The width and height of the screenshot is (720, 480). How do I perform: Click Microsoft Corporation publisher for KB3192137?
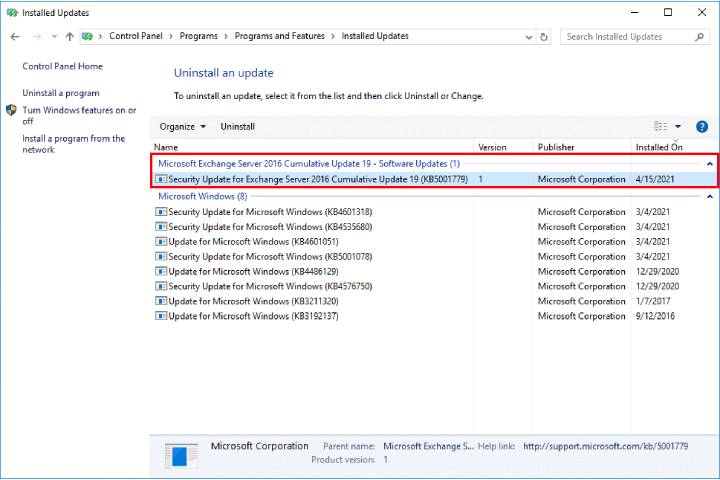click(582, 316)
